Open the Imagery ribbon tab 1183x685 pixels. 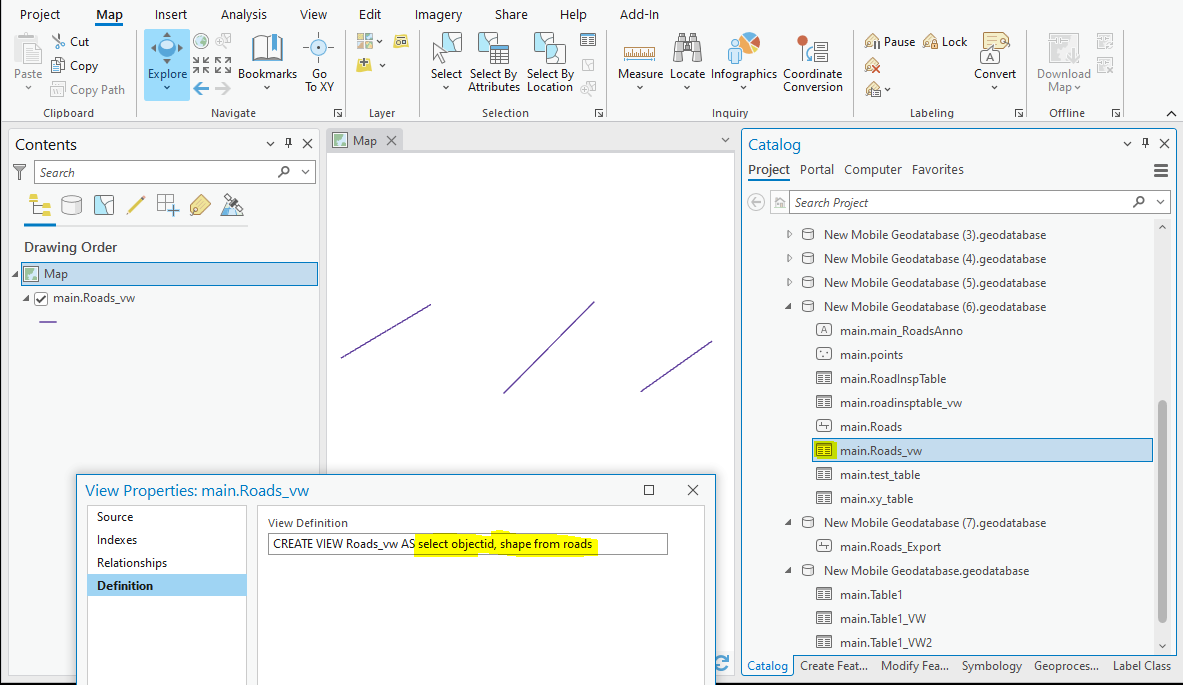438,14
